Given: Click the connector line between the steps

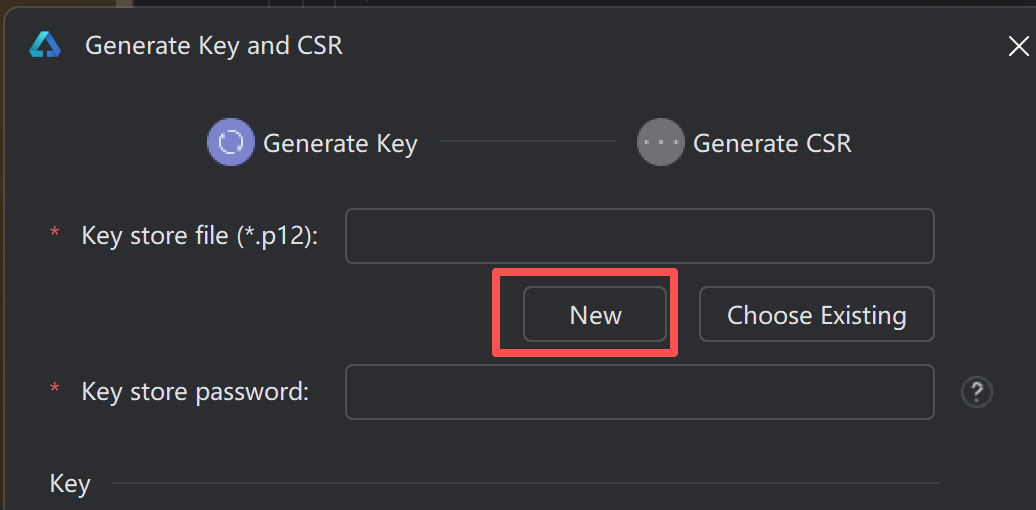Looking at the screenshot, I should (x=527, y=142).
